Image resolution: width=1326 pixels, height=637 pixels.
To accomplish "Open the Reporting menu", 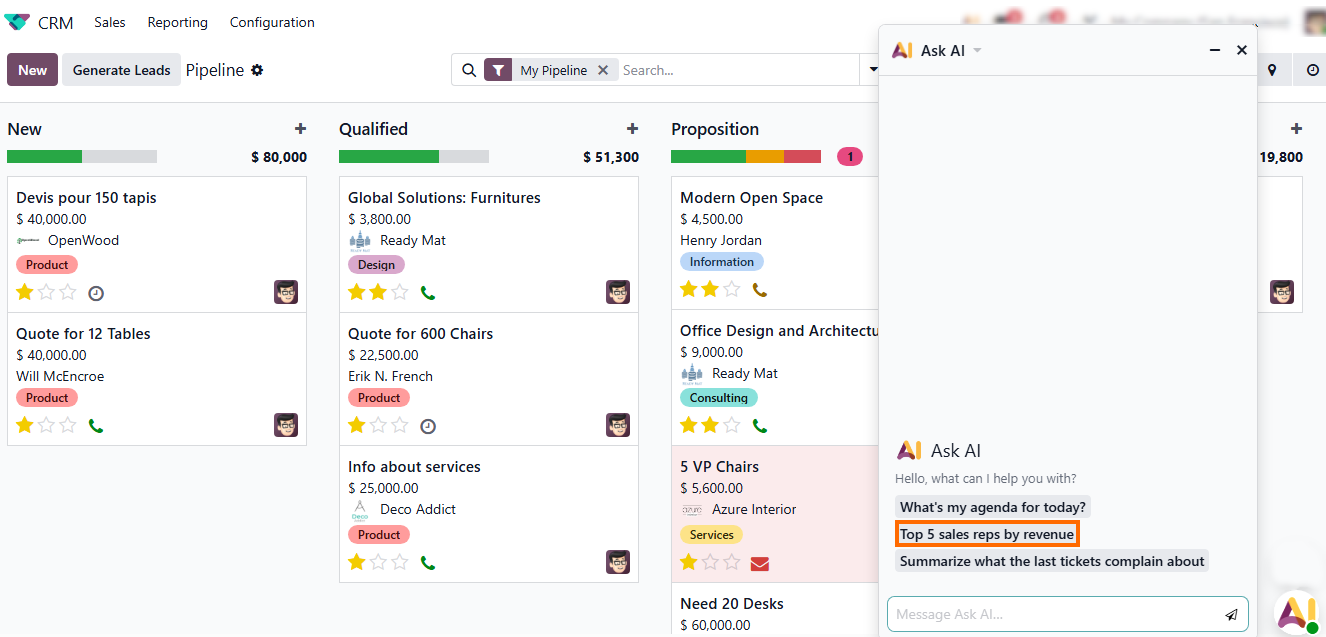I will (177, 22).
